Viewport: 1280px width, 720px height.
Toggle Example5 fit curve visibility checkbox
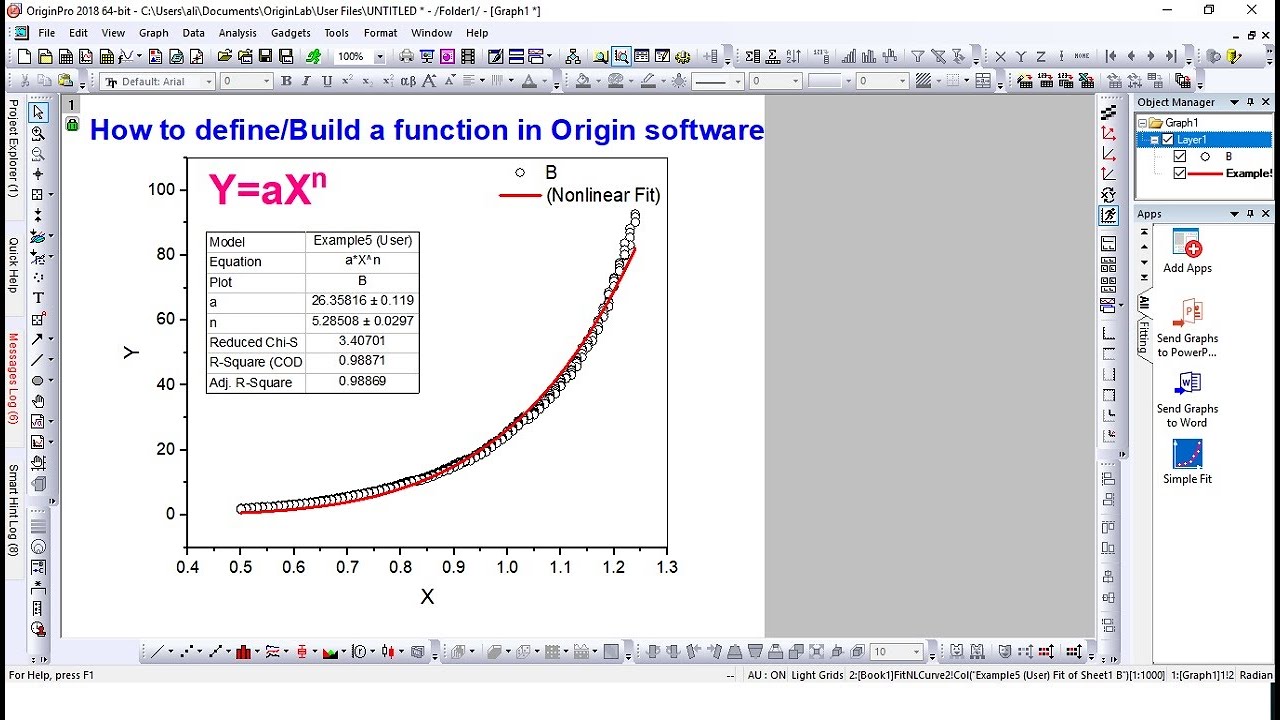(x=1180, y=173)
